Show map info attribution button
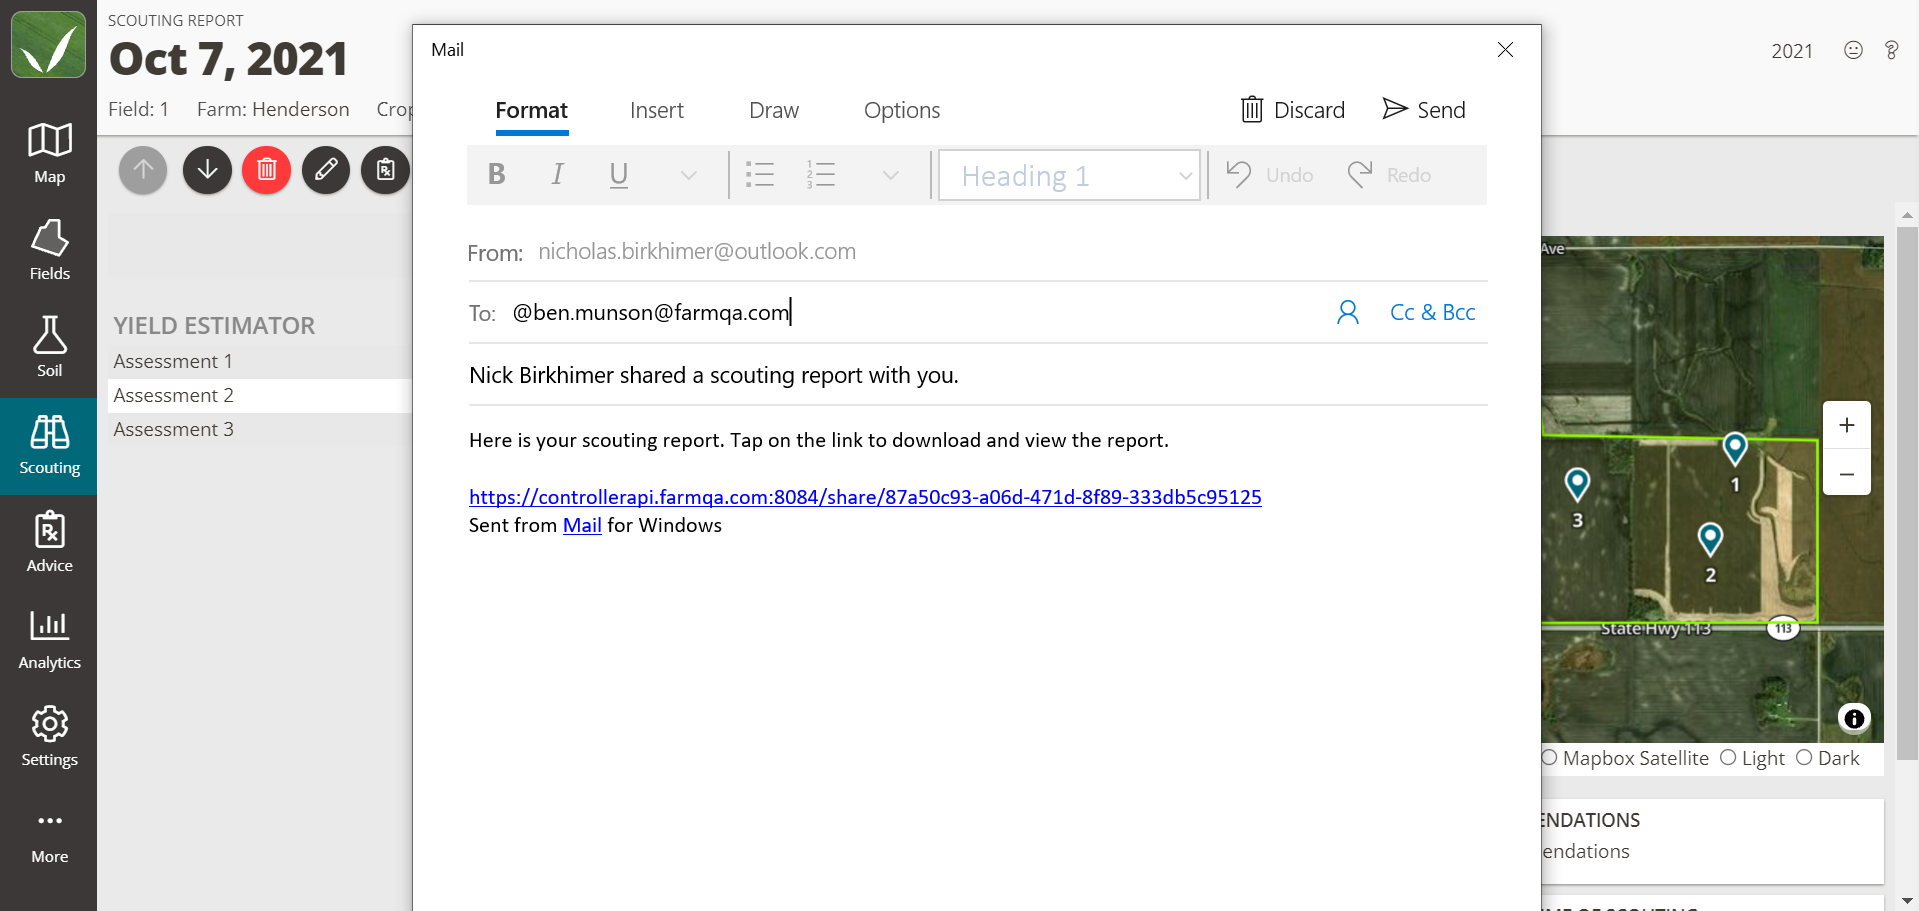 pos(1854,718)
